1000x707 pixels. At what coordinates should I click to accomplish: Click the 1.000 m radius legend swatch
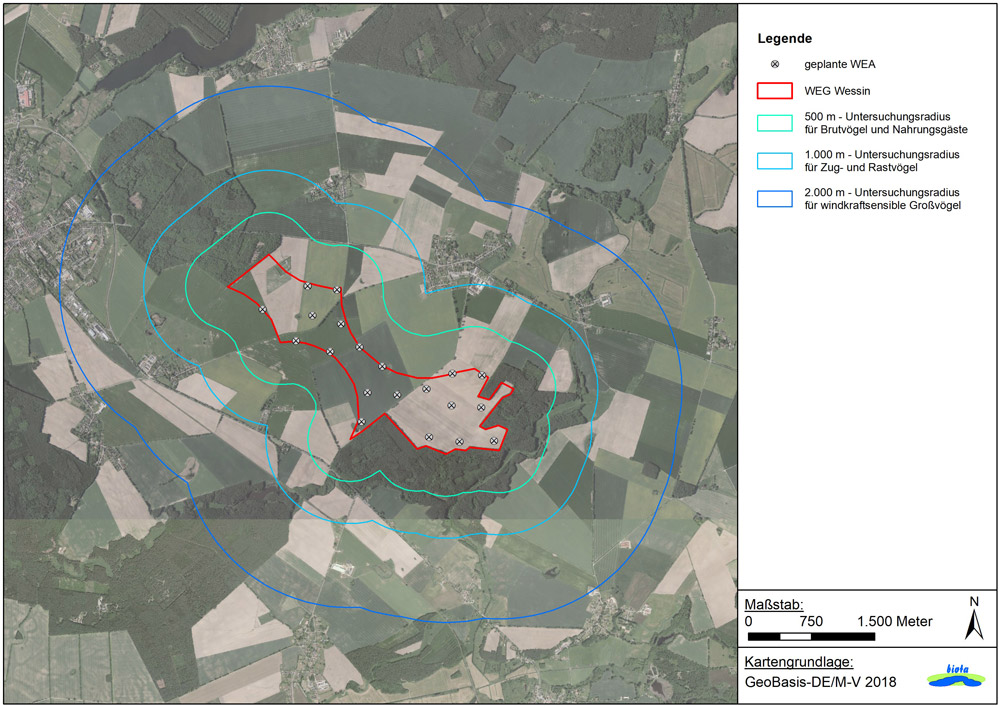click(x=775, y=161)
